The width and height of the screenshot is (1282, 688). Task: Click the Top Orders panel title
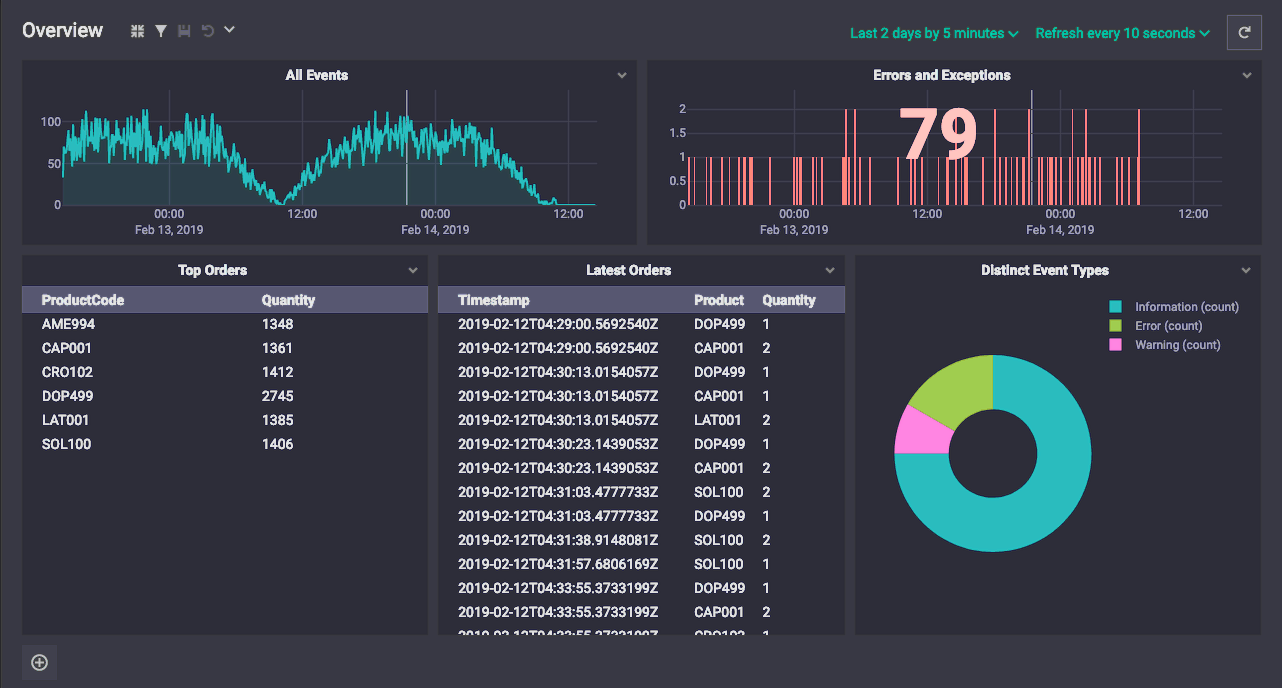213,270
